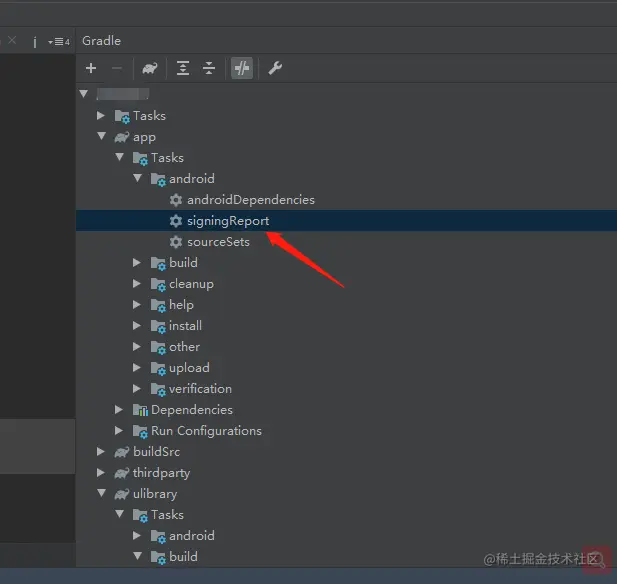
Task: Click the other folder icon
Action: 158,347
